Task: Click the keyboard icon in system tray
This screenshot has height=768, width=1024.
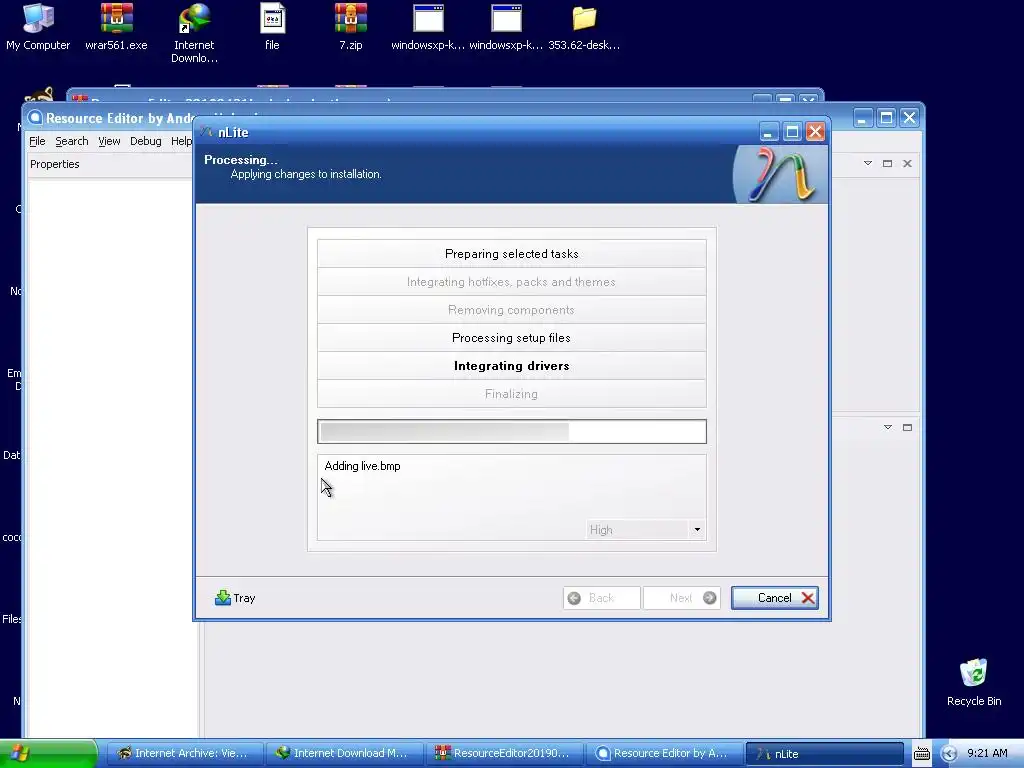Action: pos(921,754)
